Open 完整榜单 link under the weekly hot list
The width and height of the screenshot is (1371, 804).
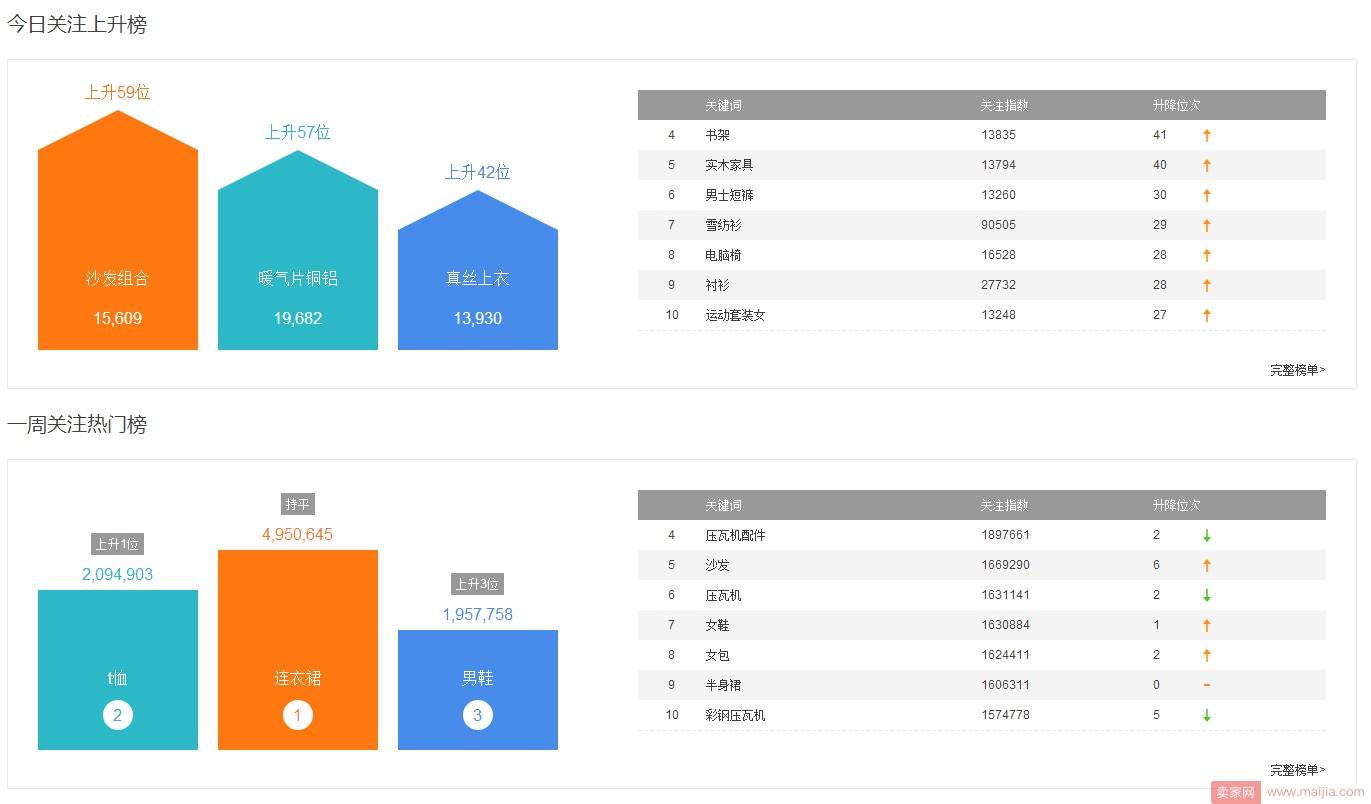coord(1298,770)
